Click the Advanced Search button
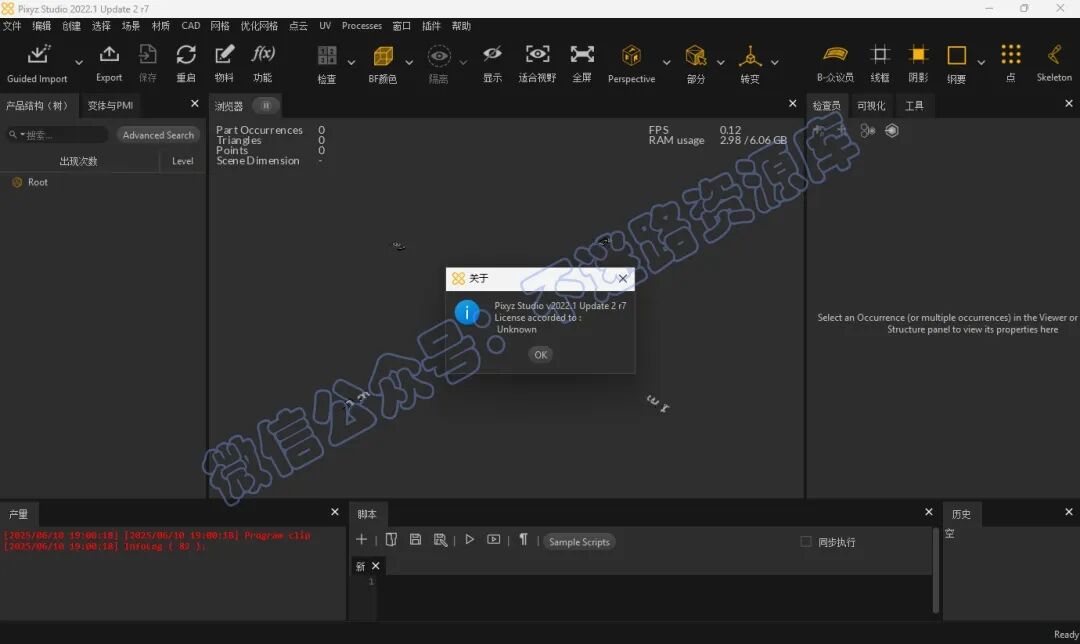The image size is (1080, 644). click(x=158, y=135)
